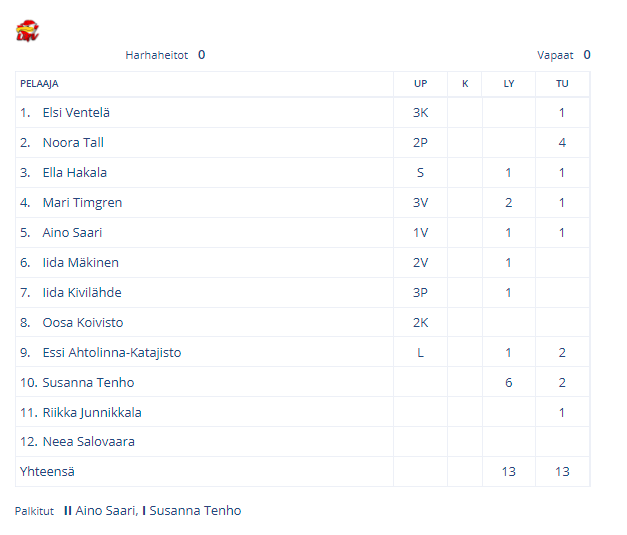Select Riikka Junnikkala's name

coord(92,413)
